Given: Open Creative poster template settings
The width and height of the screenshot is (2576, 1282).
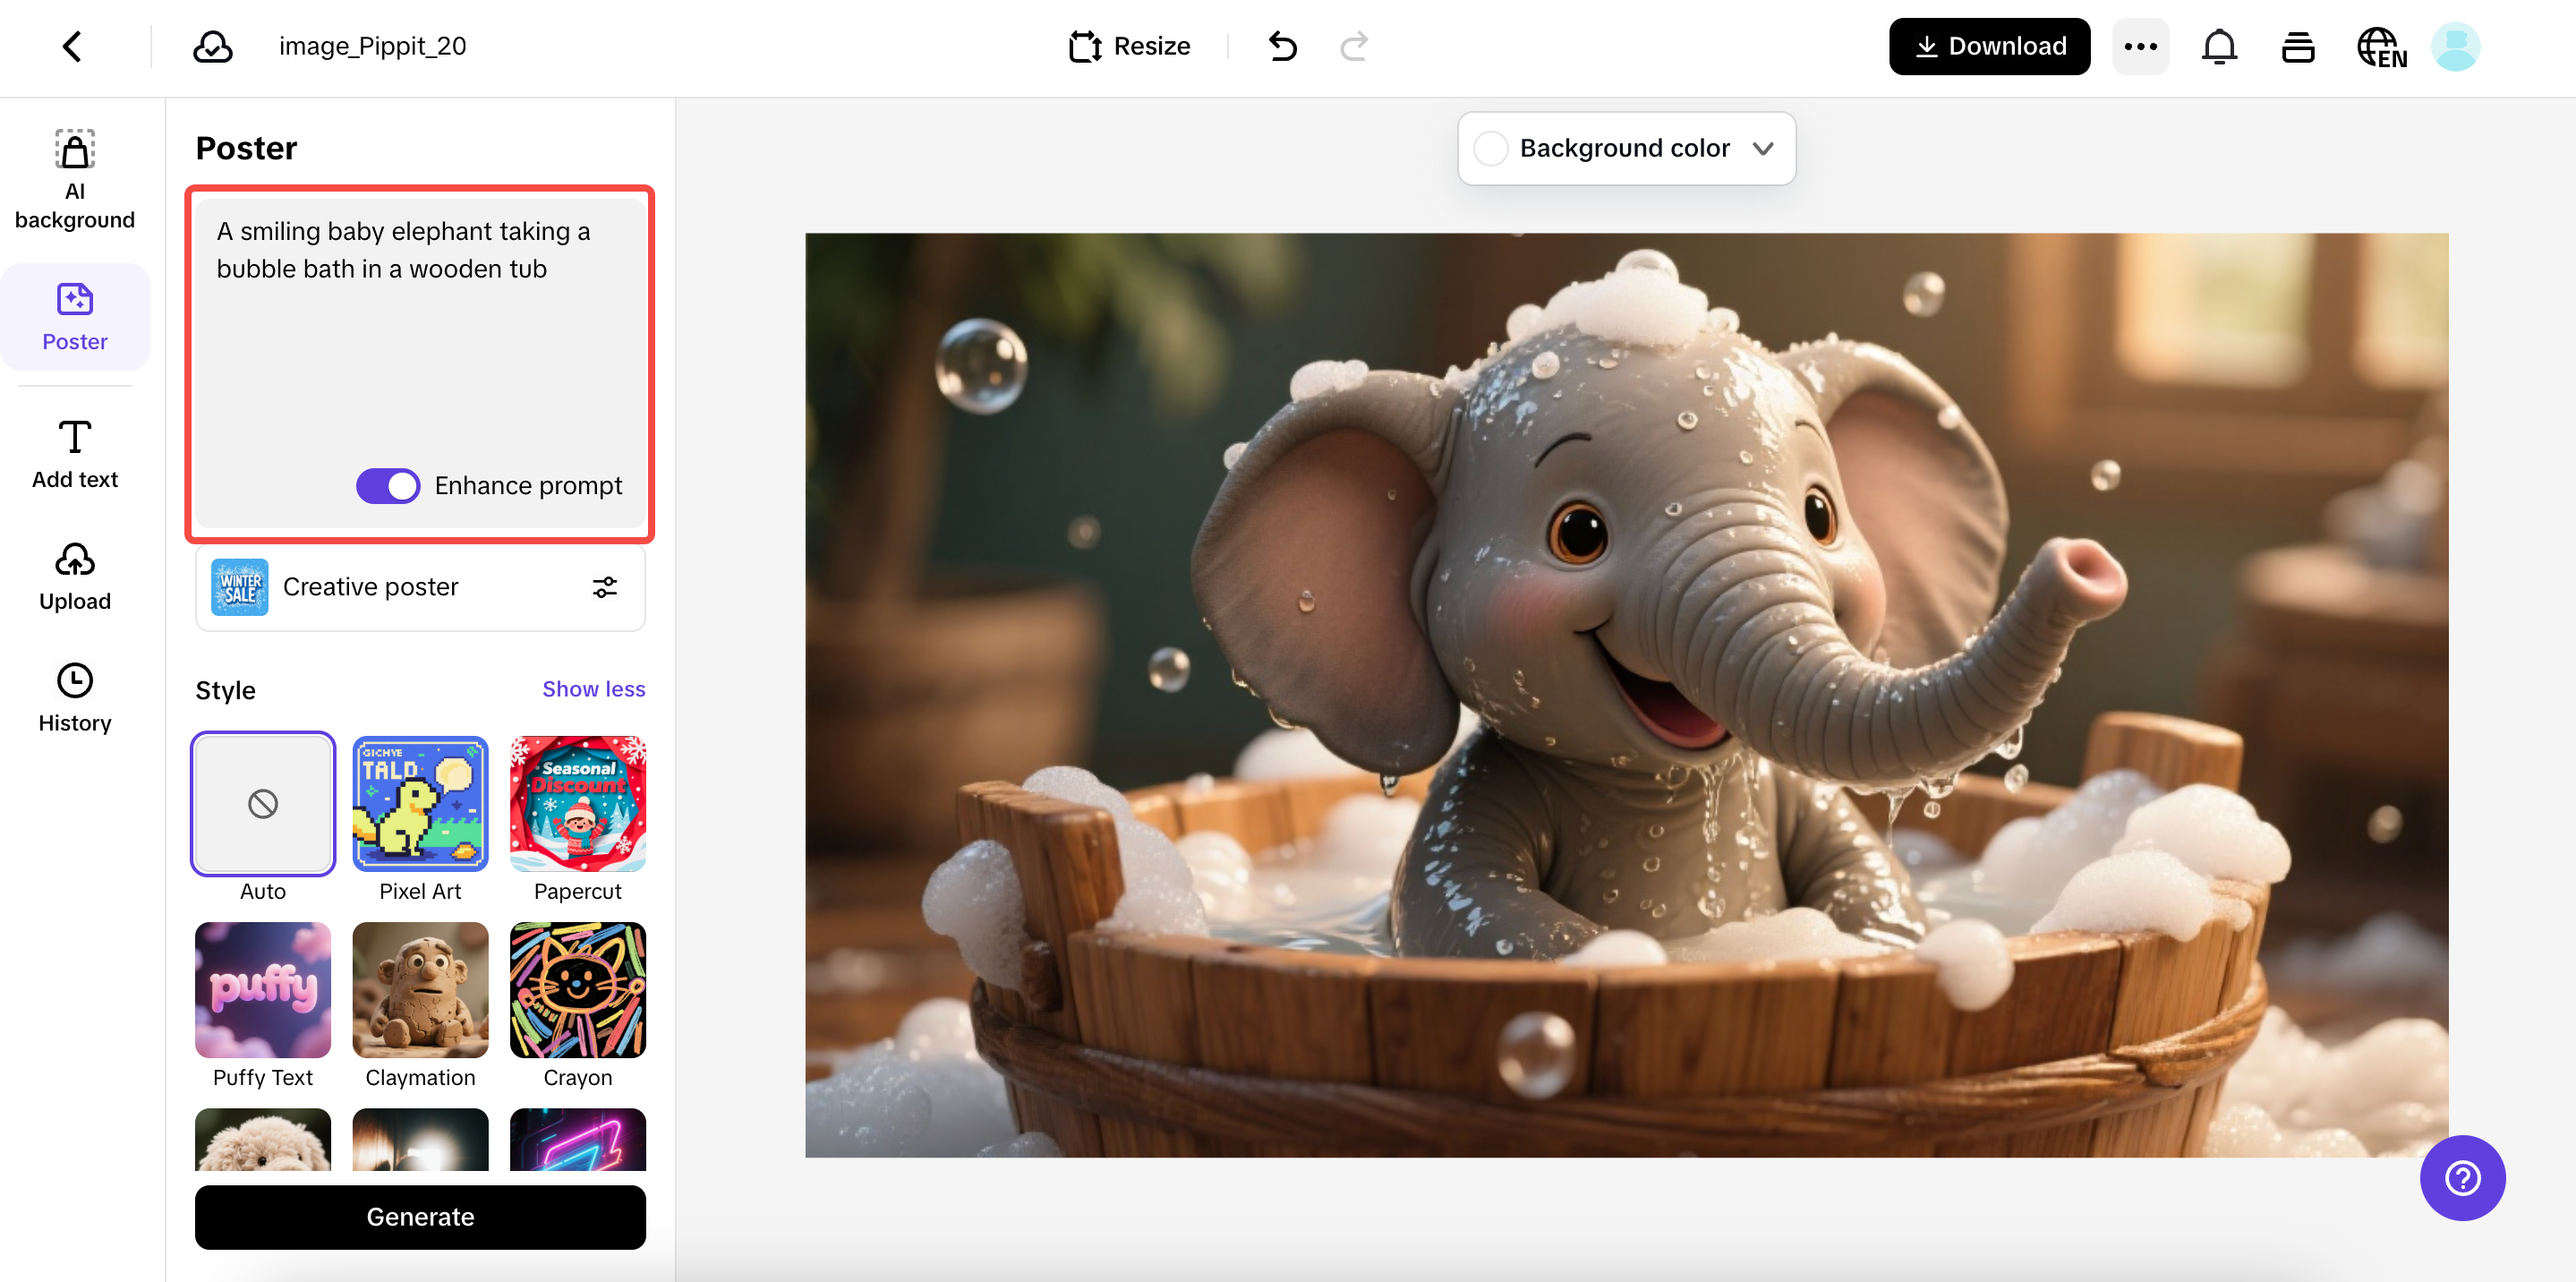Looking at the screenshot, I should (604, 587).
